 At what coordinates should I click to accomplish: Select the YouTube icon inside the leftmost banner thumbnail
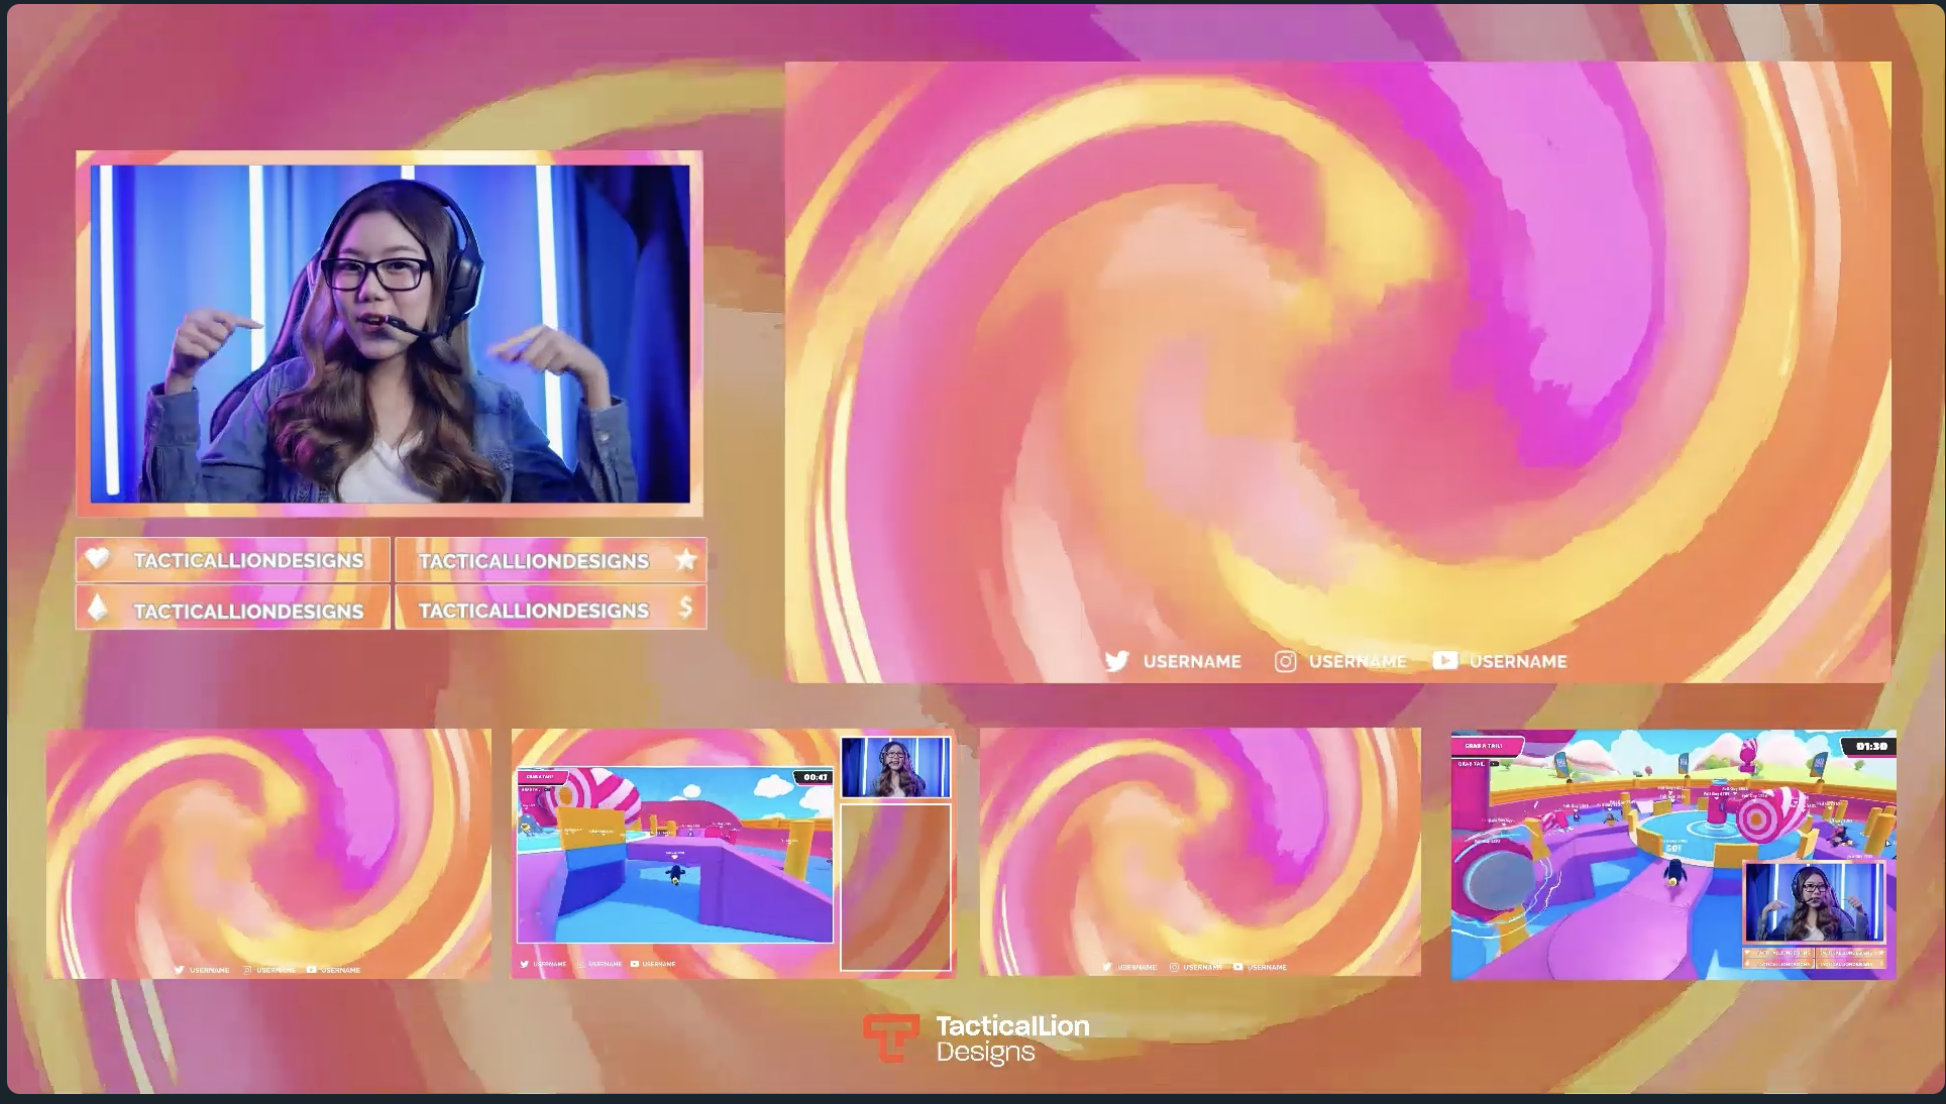coord(313,969)
